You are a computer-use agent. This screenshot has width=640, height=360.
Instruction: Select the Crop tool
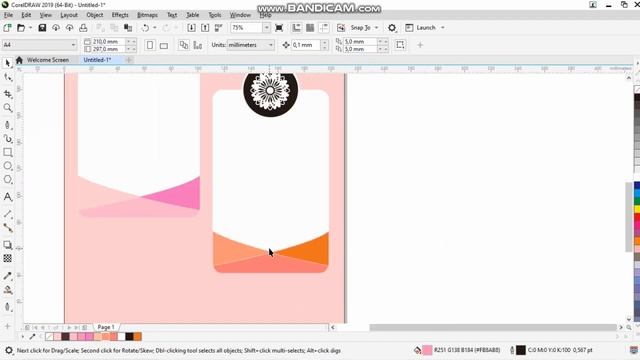pyautogui.click(x=7, y=94)
